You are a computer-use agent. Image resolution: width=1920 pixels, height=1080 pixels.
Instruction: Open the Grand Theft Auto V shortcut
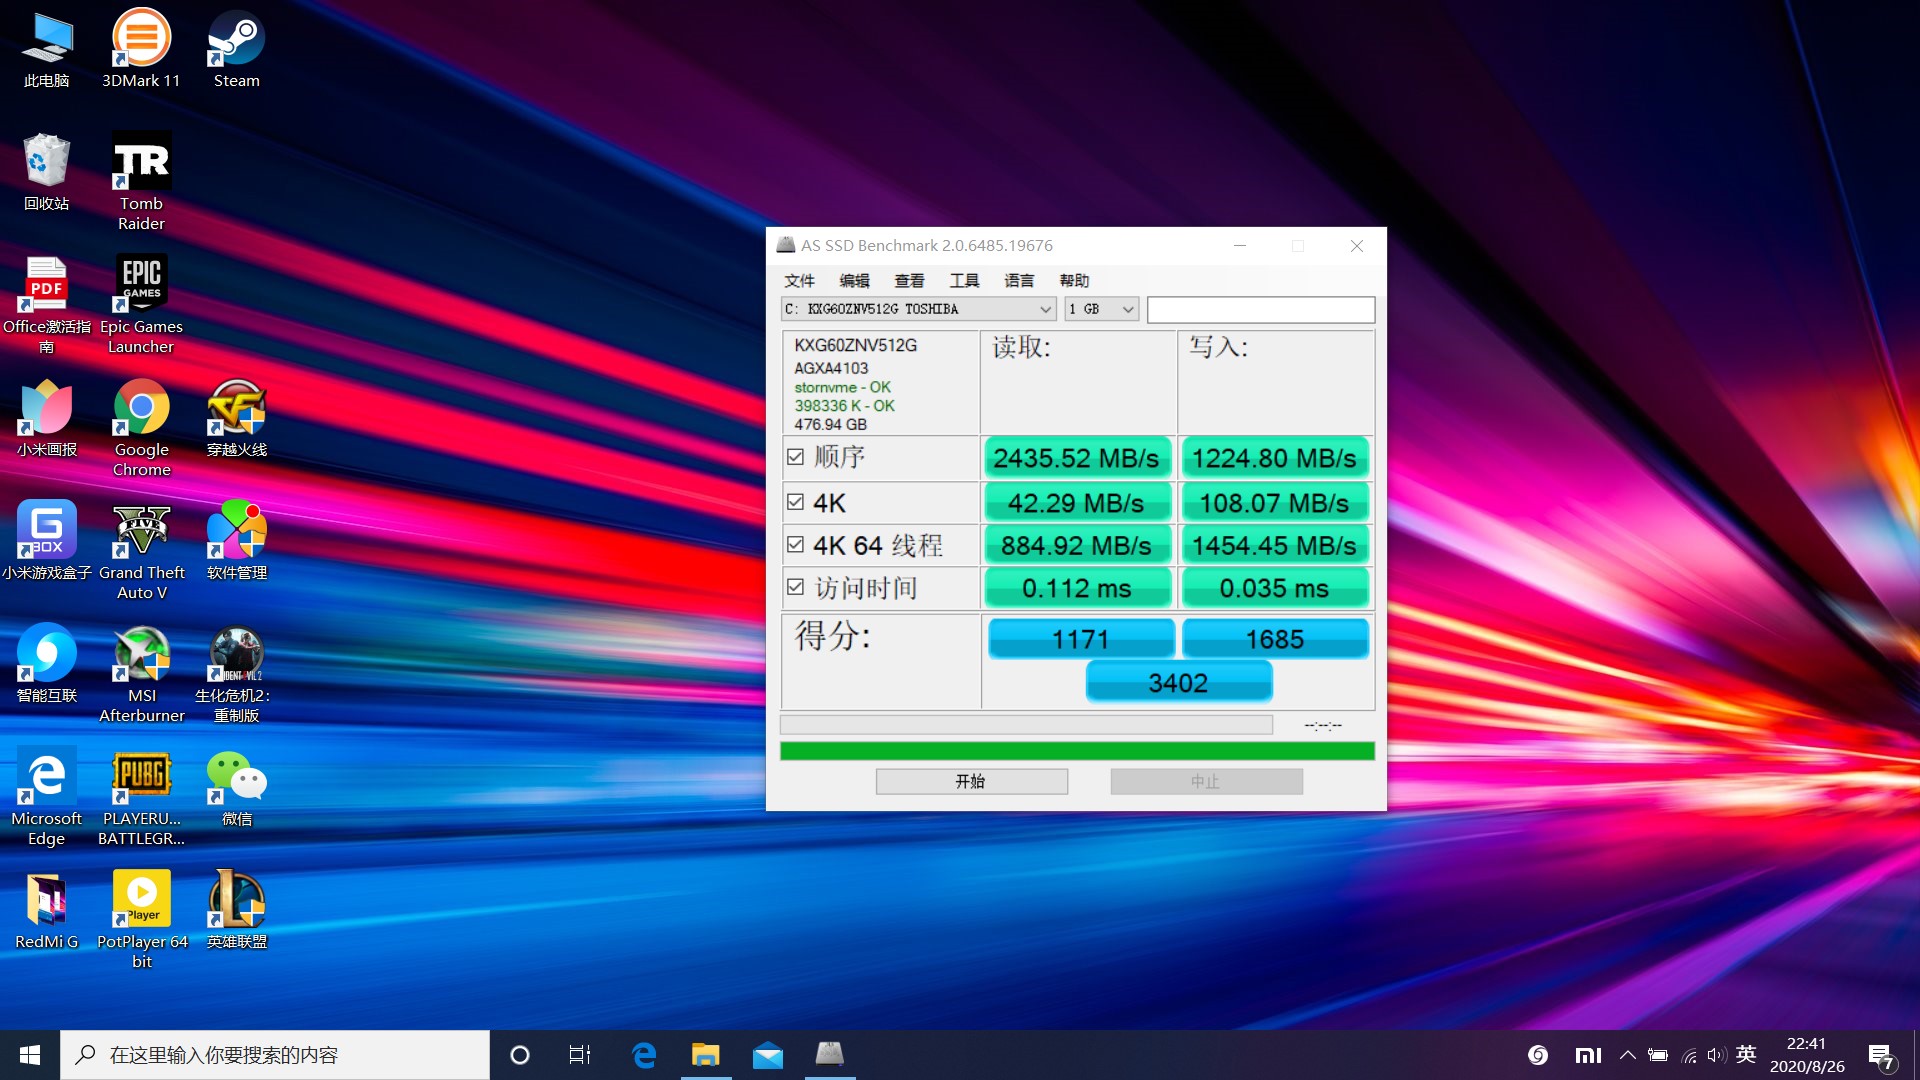pyautogui.click(x=141, y=532)
